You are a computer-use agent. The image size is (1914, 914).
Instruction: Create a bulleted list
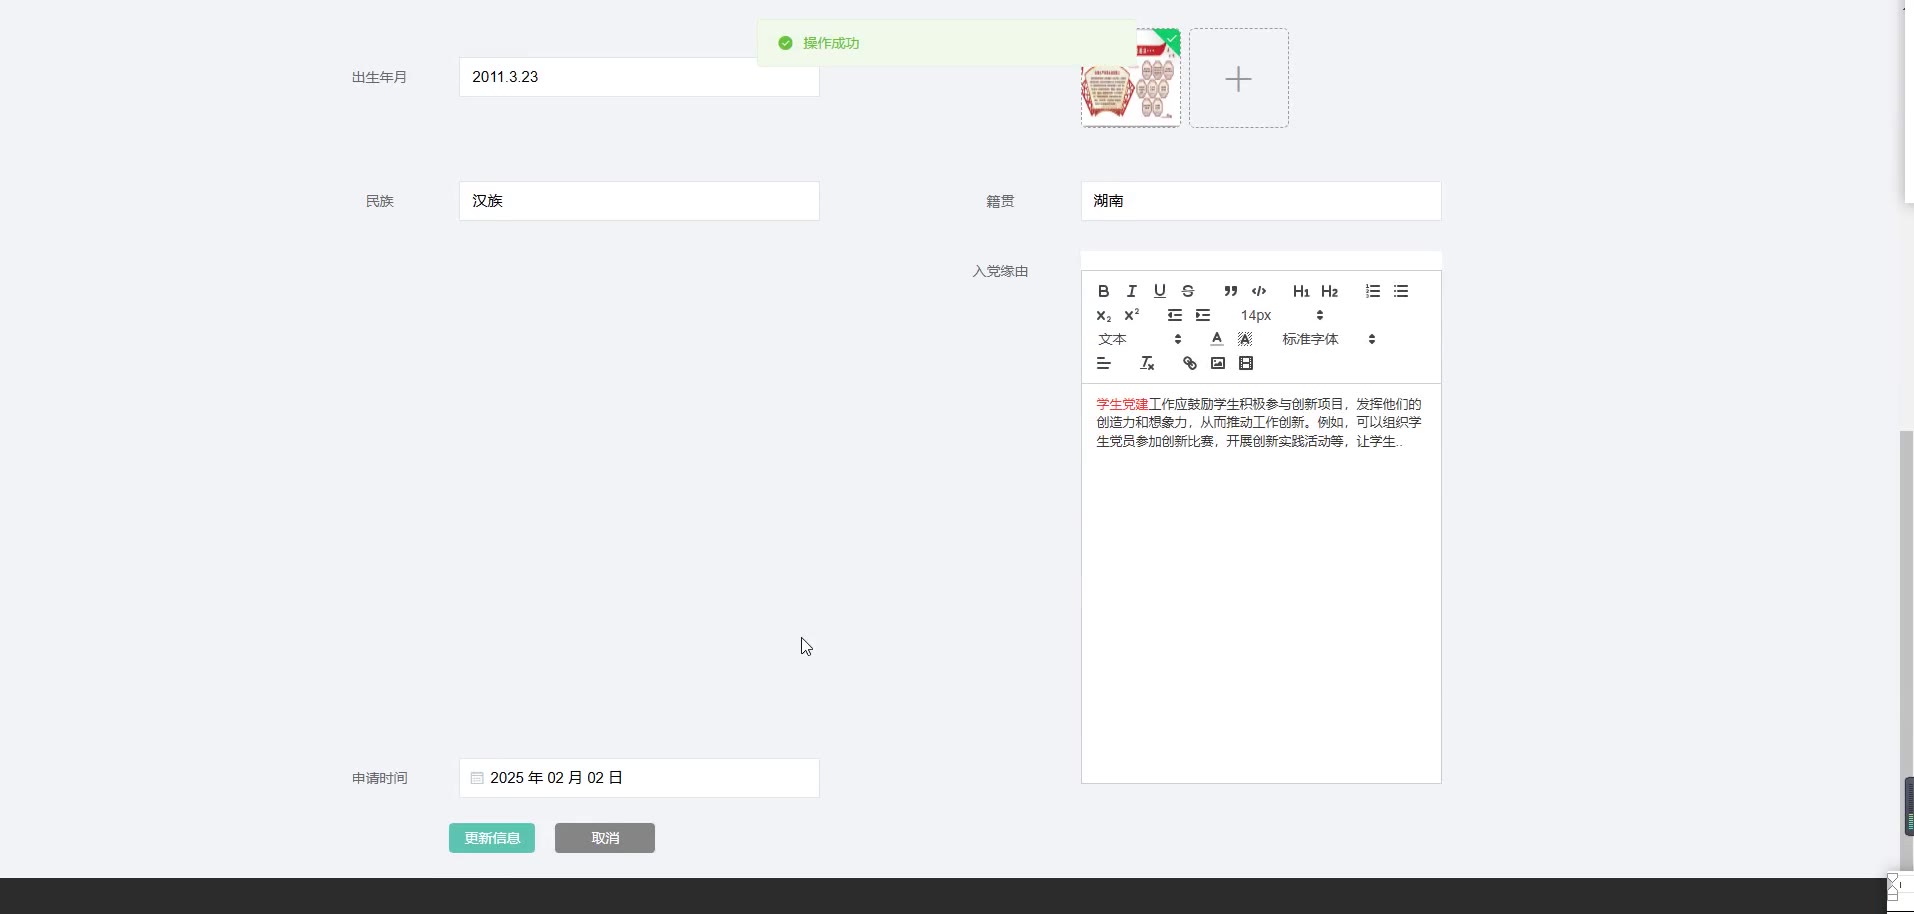(x=1401, y=291)
